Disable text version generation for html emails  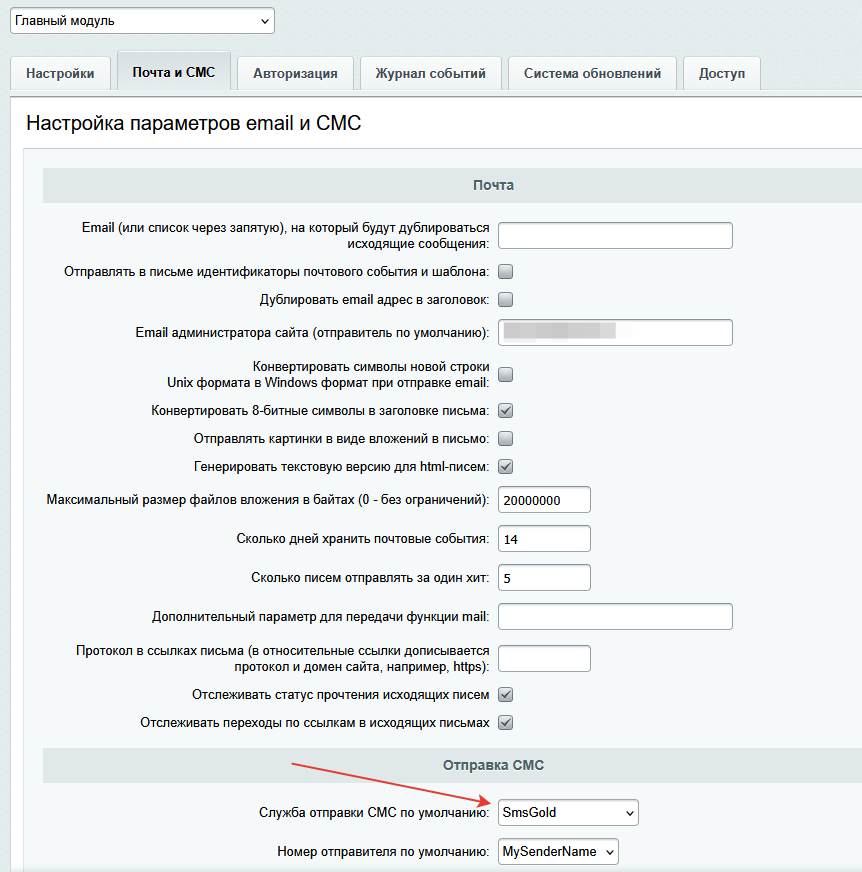[x=506, y=466]
